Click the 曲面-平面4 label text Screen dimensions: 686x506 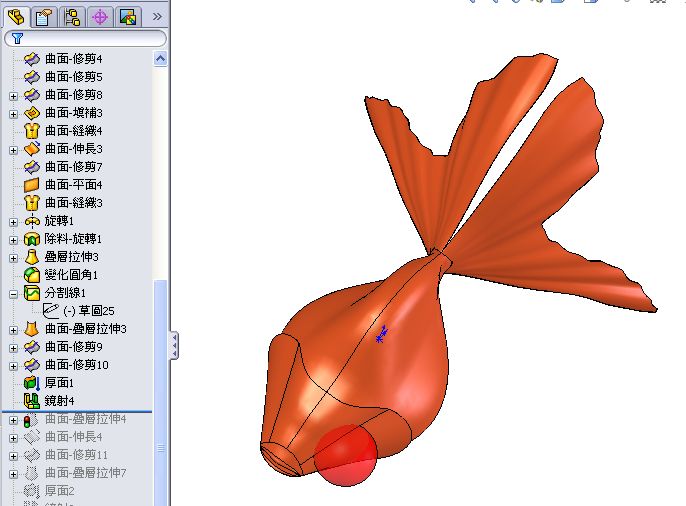click(x=74, y=185)
